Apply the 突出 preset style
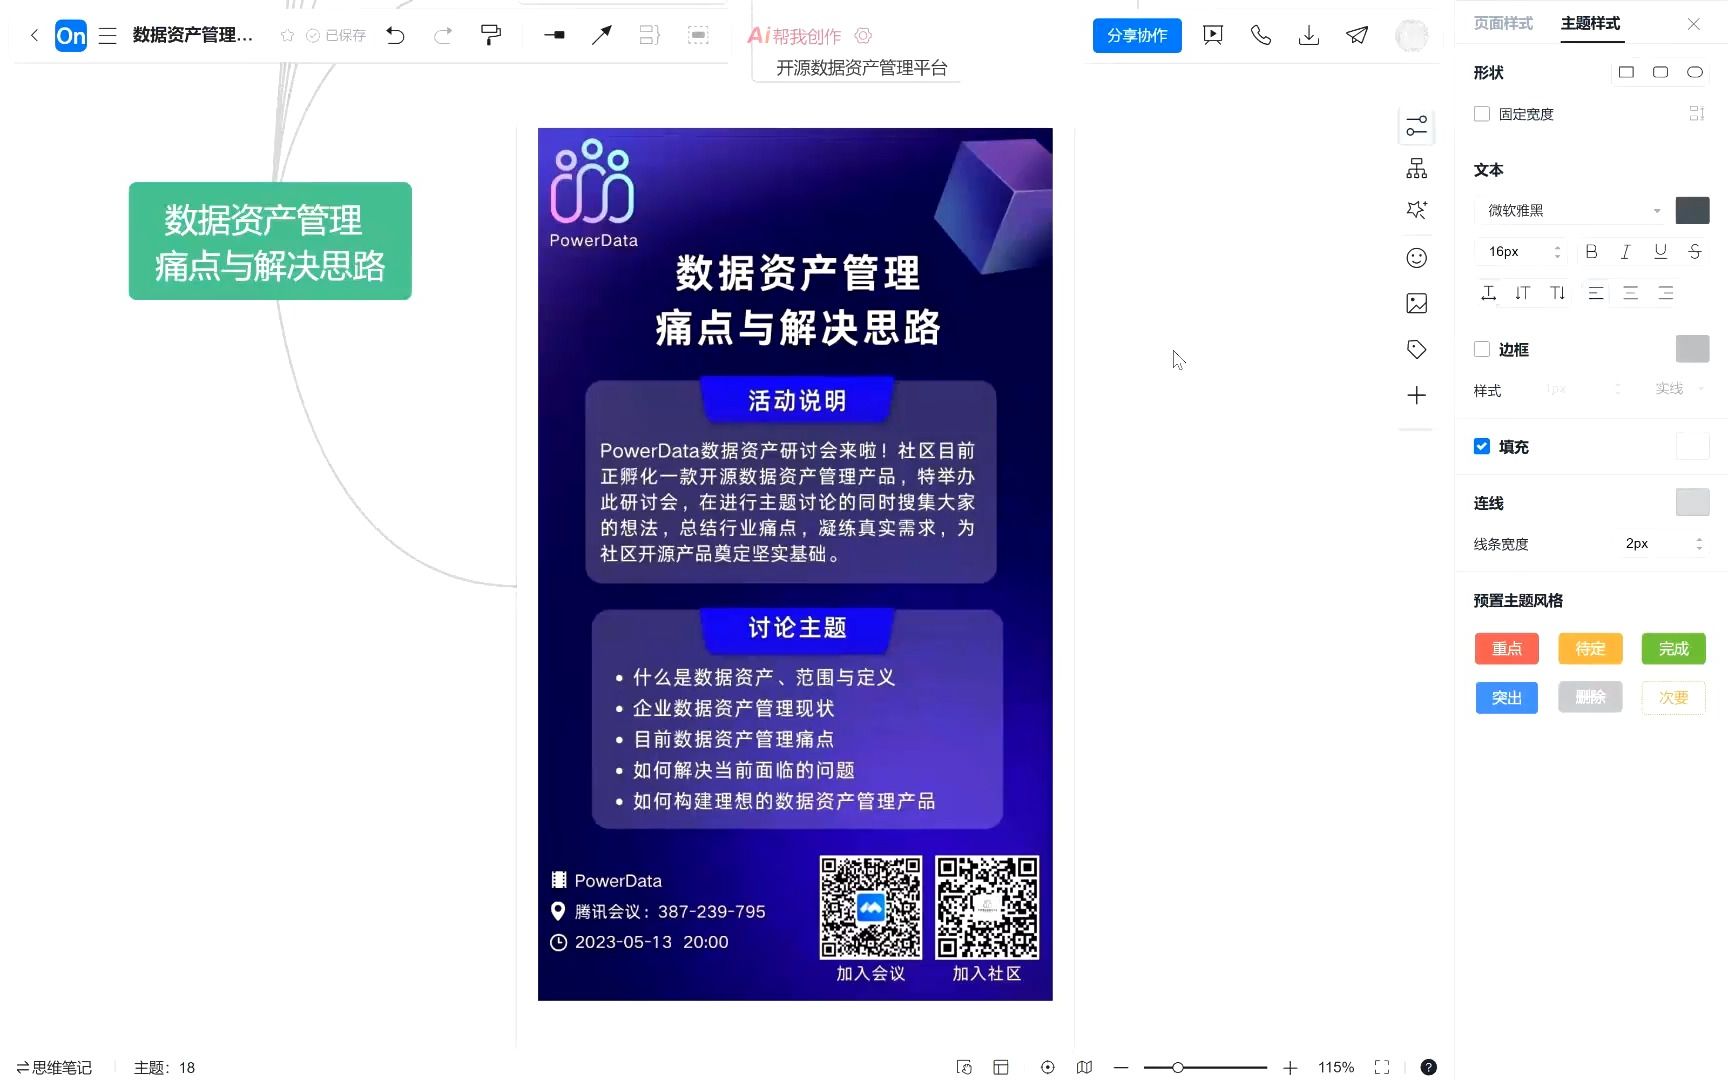1728x1080 pixels. click(1506, 697)
